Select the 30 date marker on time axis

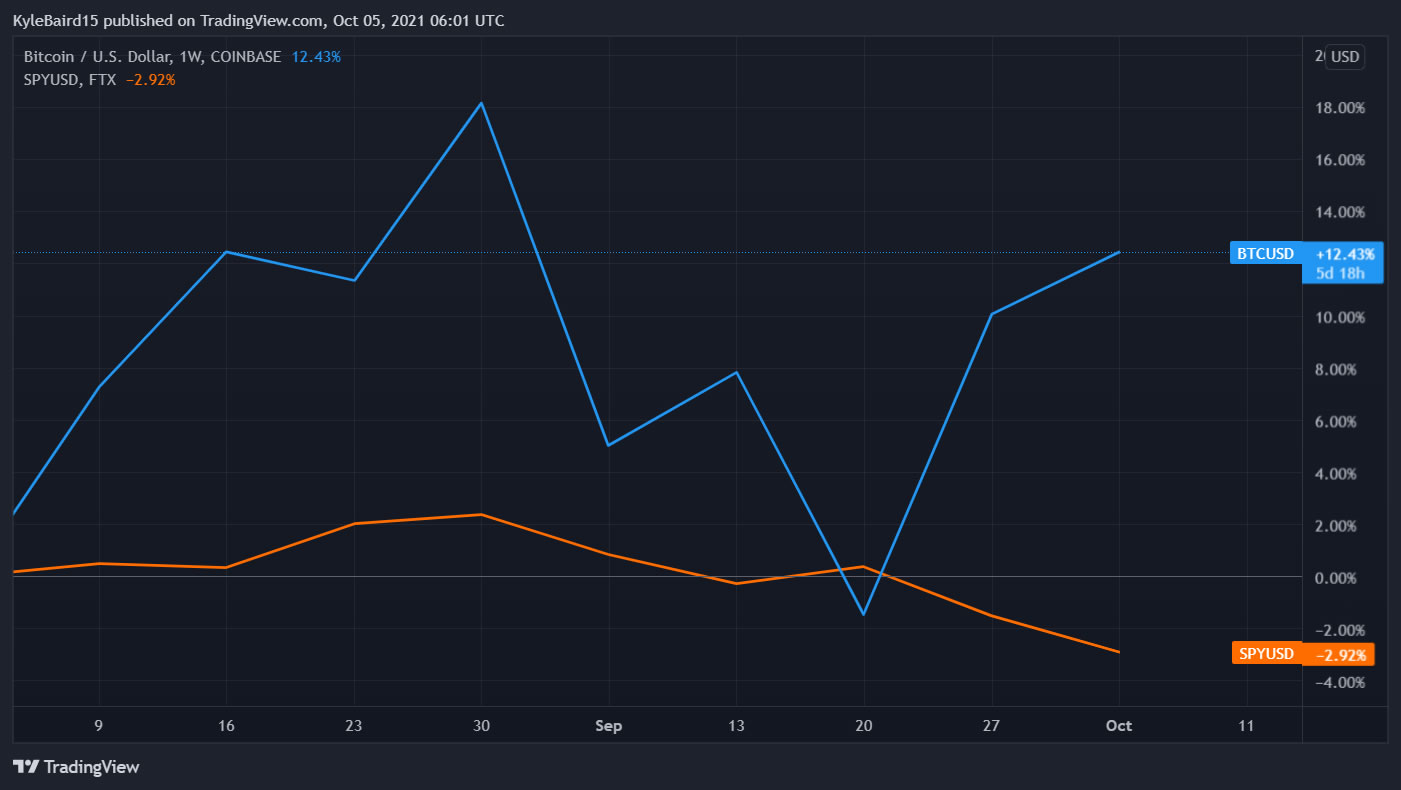coord(481,726)
